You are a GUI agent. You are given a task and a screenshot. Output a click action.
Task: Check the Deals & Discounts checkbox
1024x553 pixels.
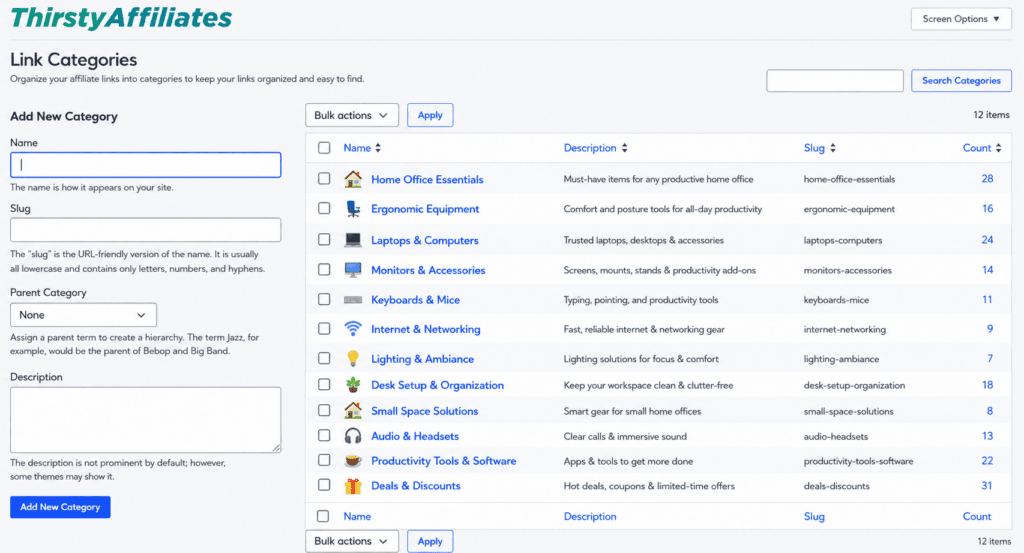tap(324, 484)
